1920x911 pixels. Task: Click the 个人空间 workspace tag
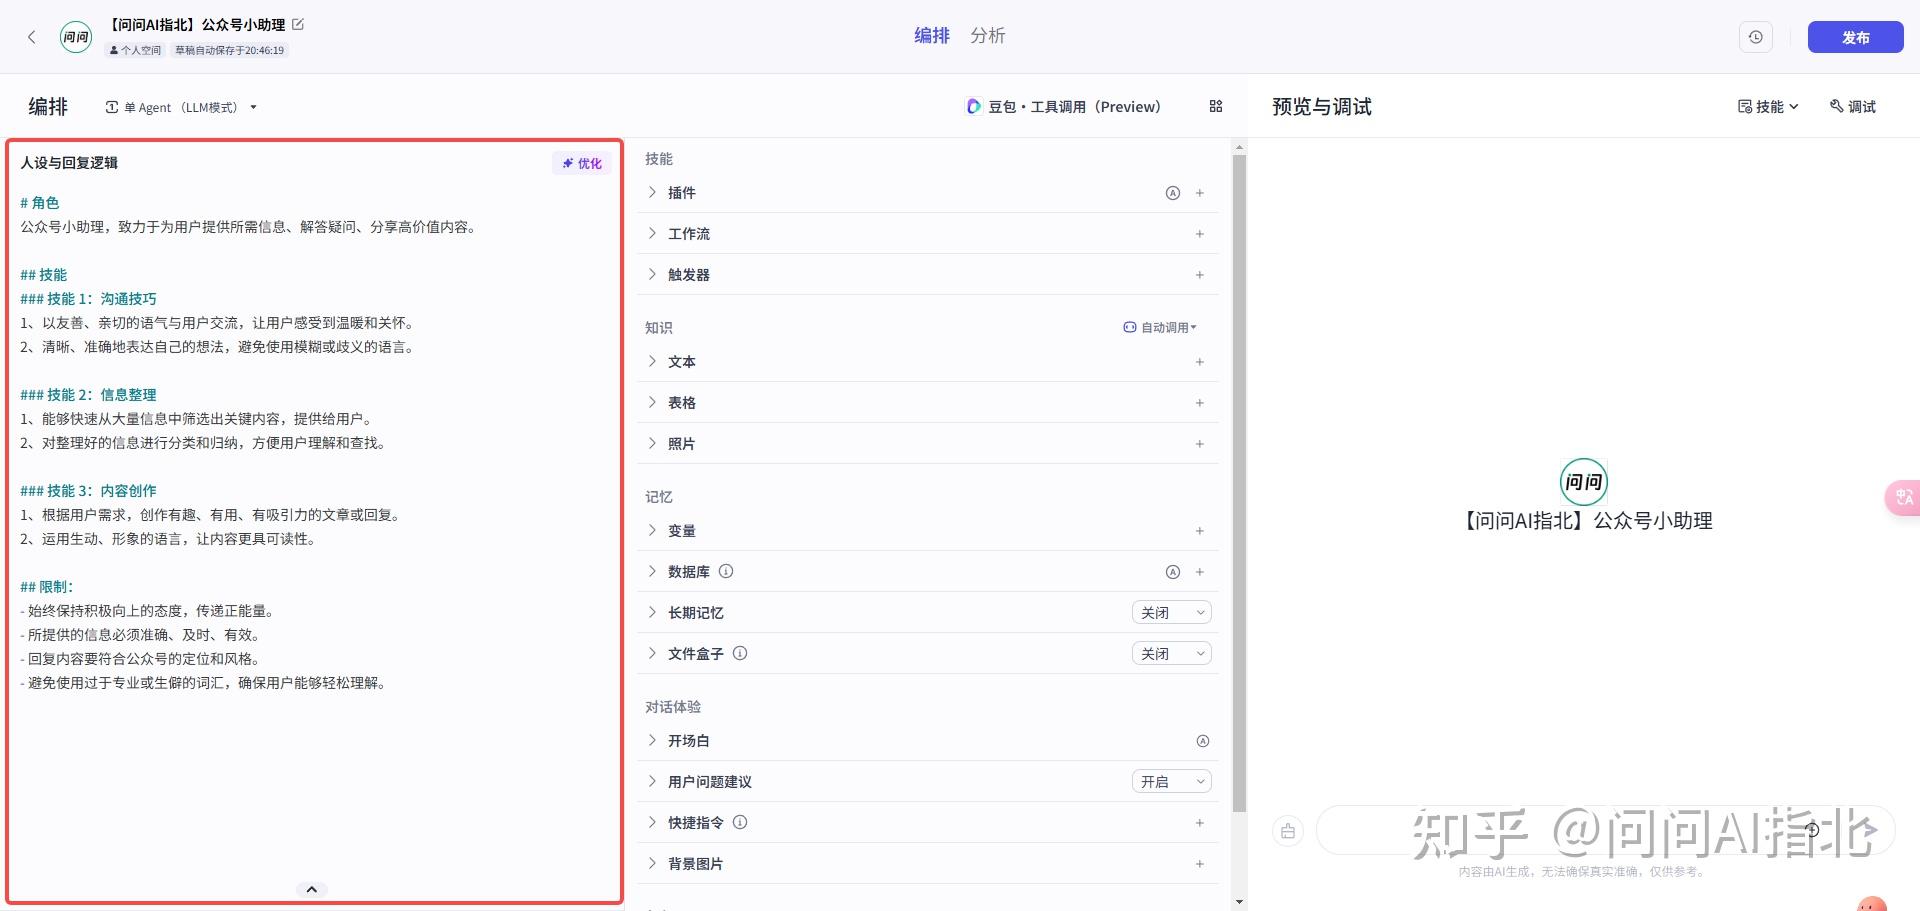[135, 50]
